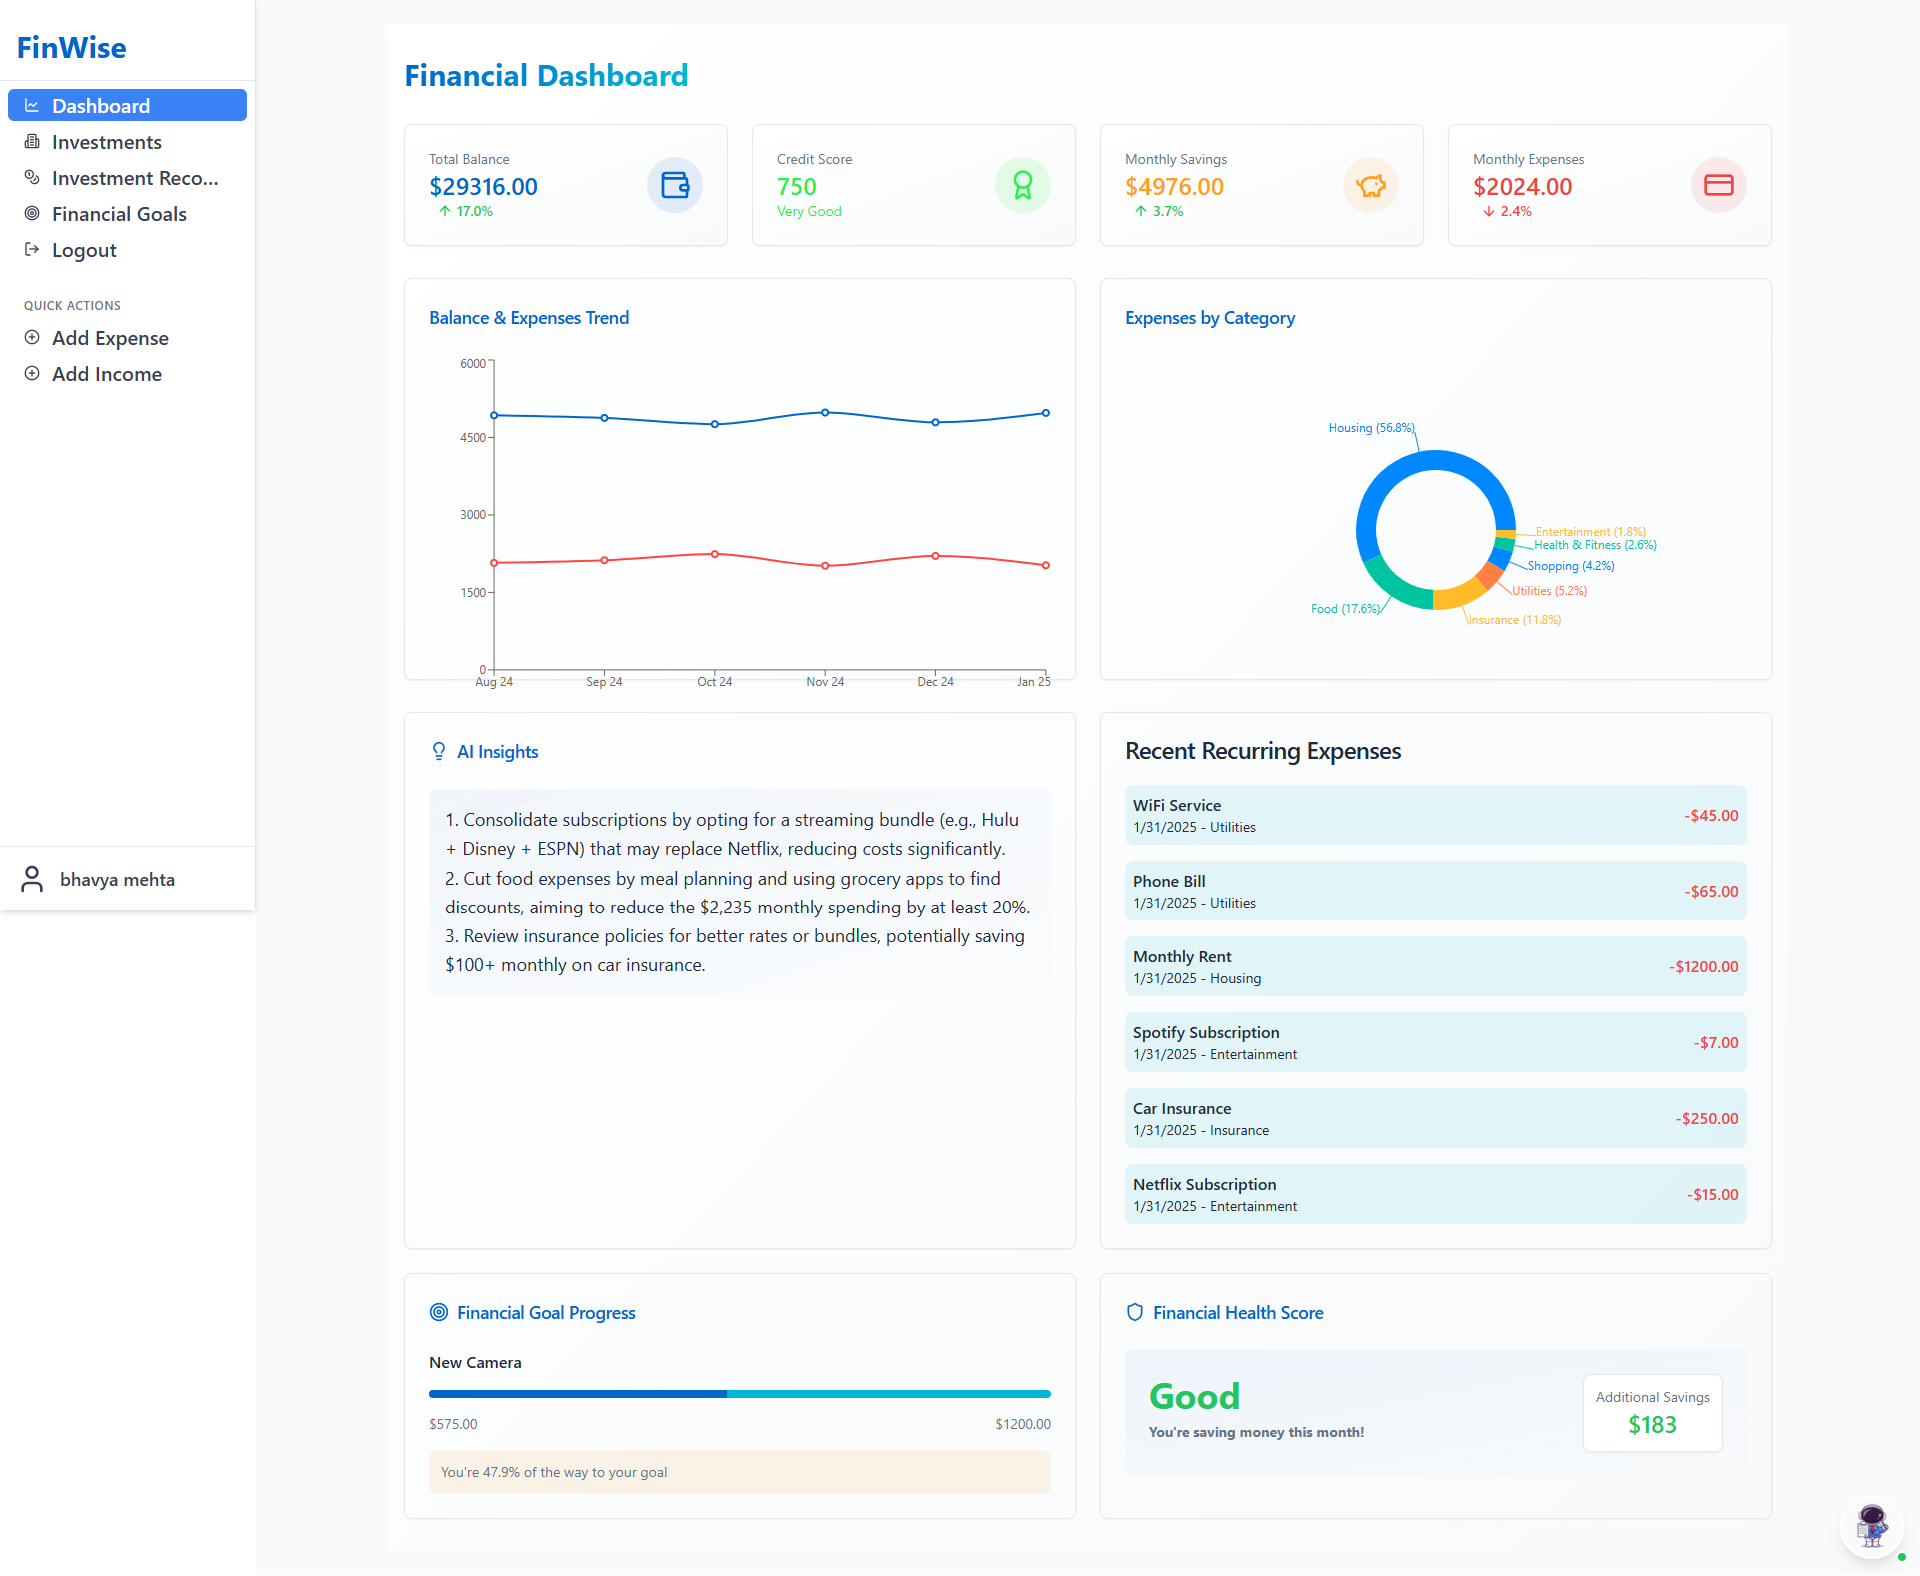
Task: Click the wallet icon in Total Balance card
Action: pos(675,185)
